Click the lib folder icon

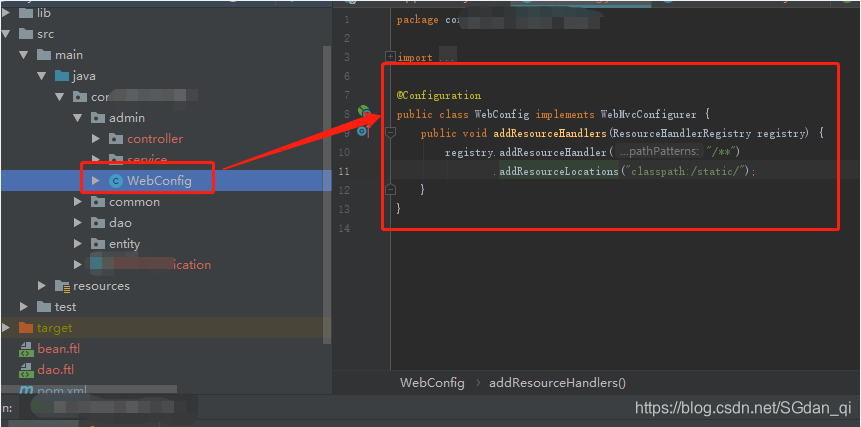pyautogui.click(x=26, y=12)
